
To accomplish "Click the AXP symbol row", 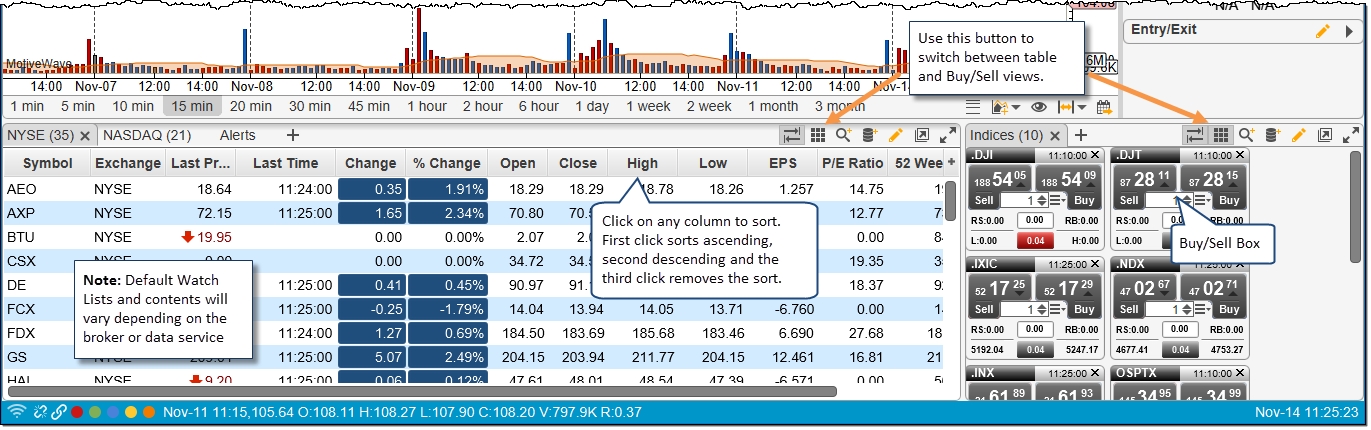I will [x=472, y=213].
